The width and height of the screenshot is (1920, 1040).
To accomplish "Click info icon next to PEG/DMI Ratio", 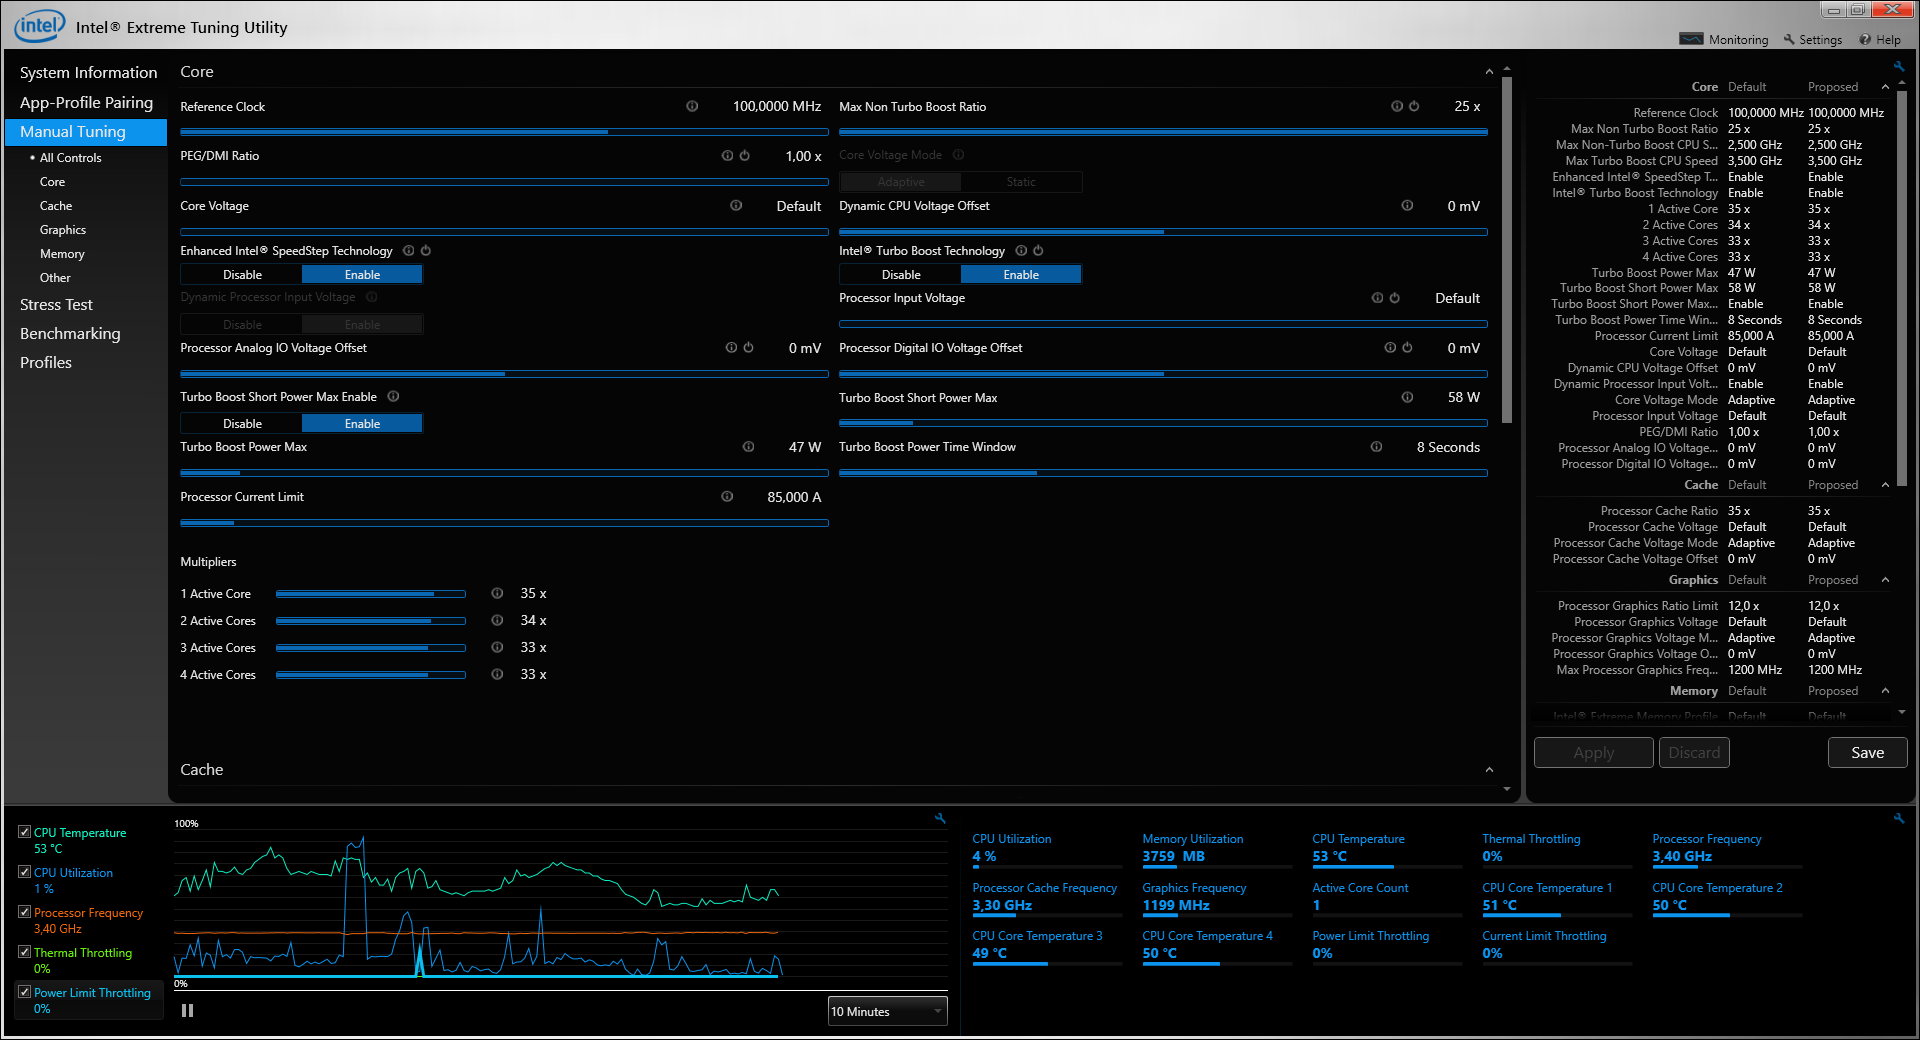I will pos(727,156).
